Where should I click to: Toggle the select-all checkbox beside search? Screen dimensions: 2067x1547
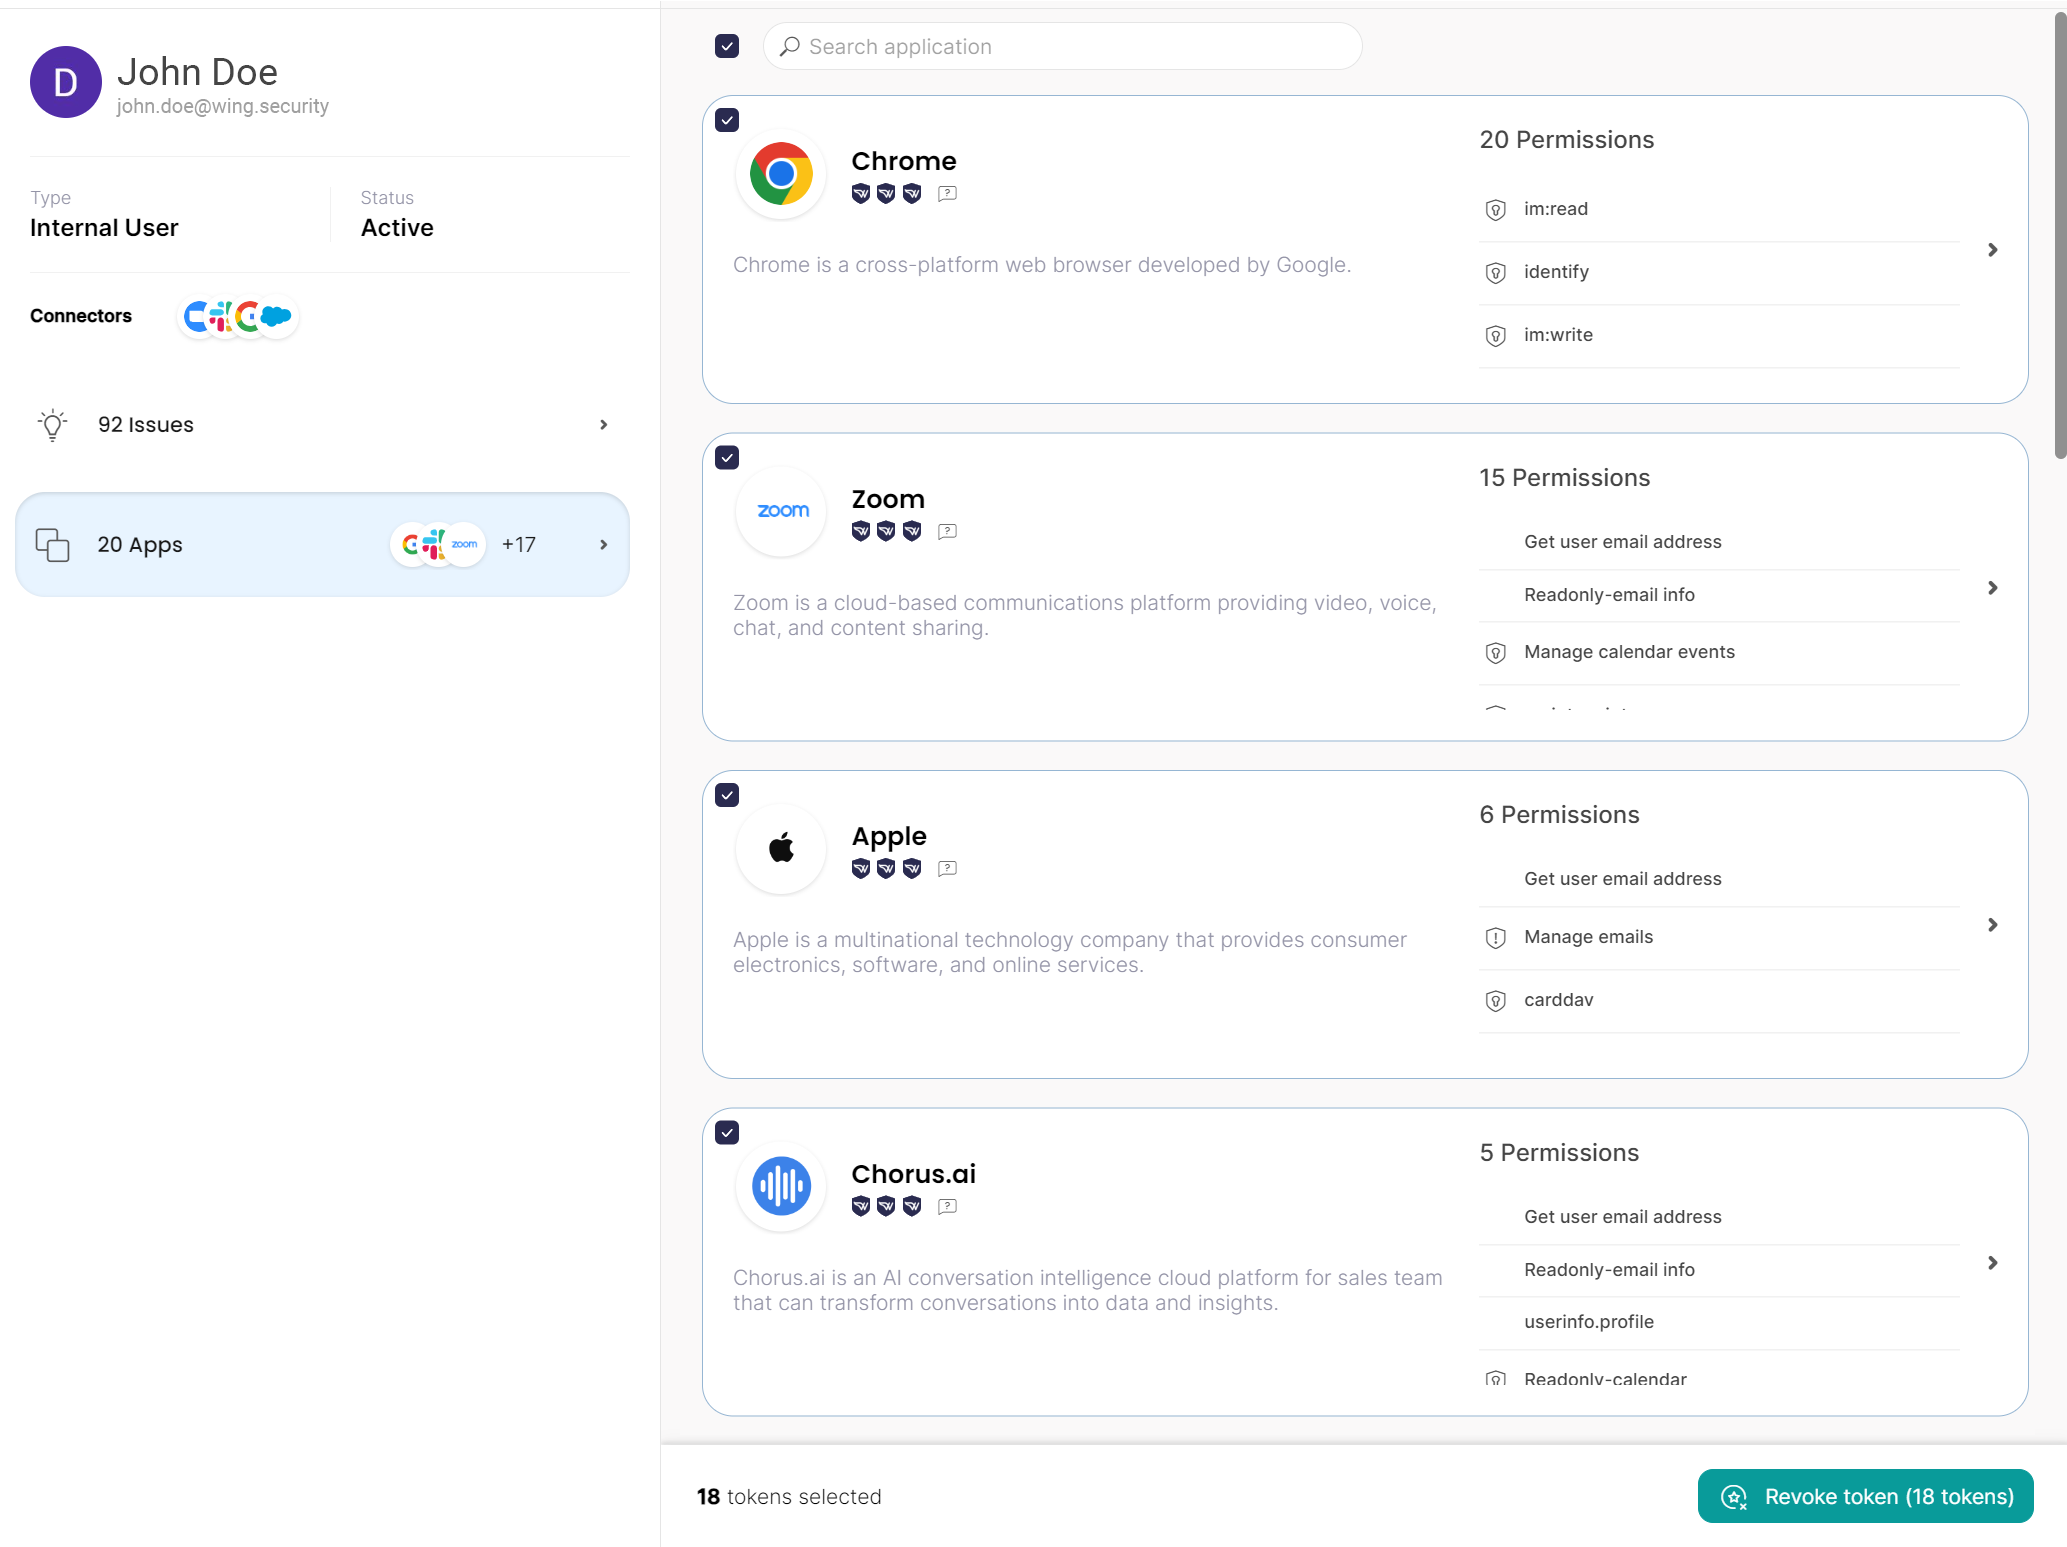click(727, 46)
